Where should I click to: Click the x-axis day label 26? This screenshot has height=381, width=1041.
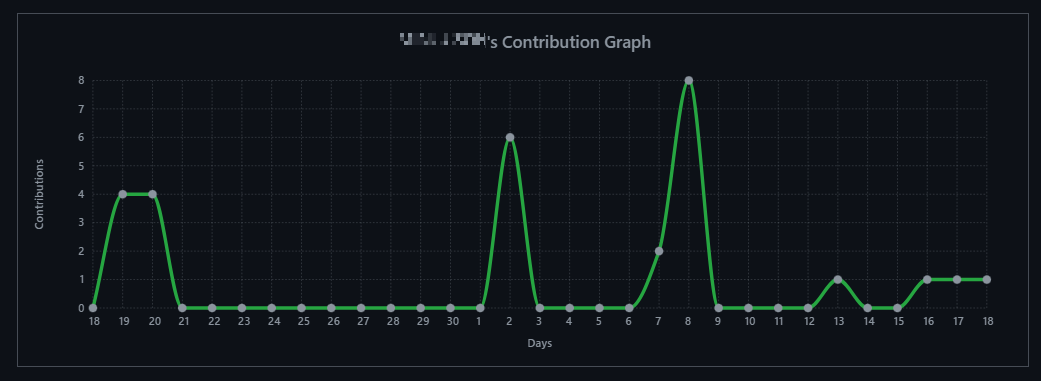click(333, 321)
